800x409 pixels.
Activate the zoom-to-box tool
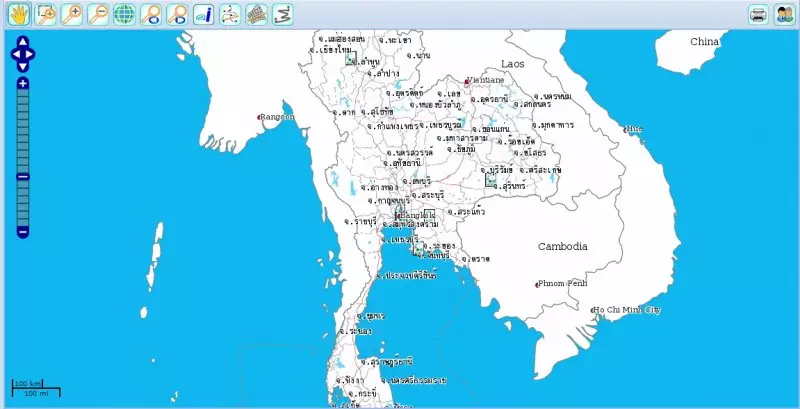[45, 14]
